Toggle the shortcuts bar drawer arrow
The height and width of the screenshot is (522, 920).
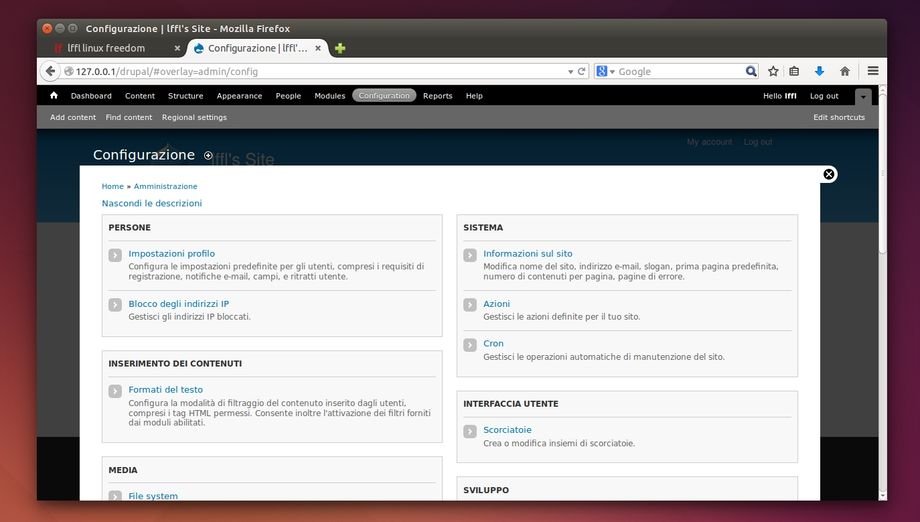click(x=863, y=97)
